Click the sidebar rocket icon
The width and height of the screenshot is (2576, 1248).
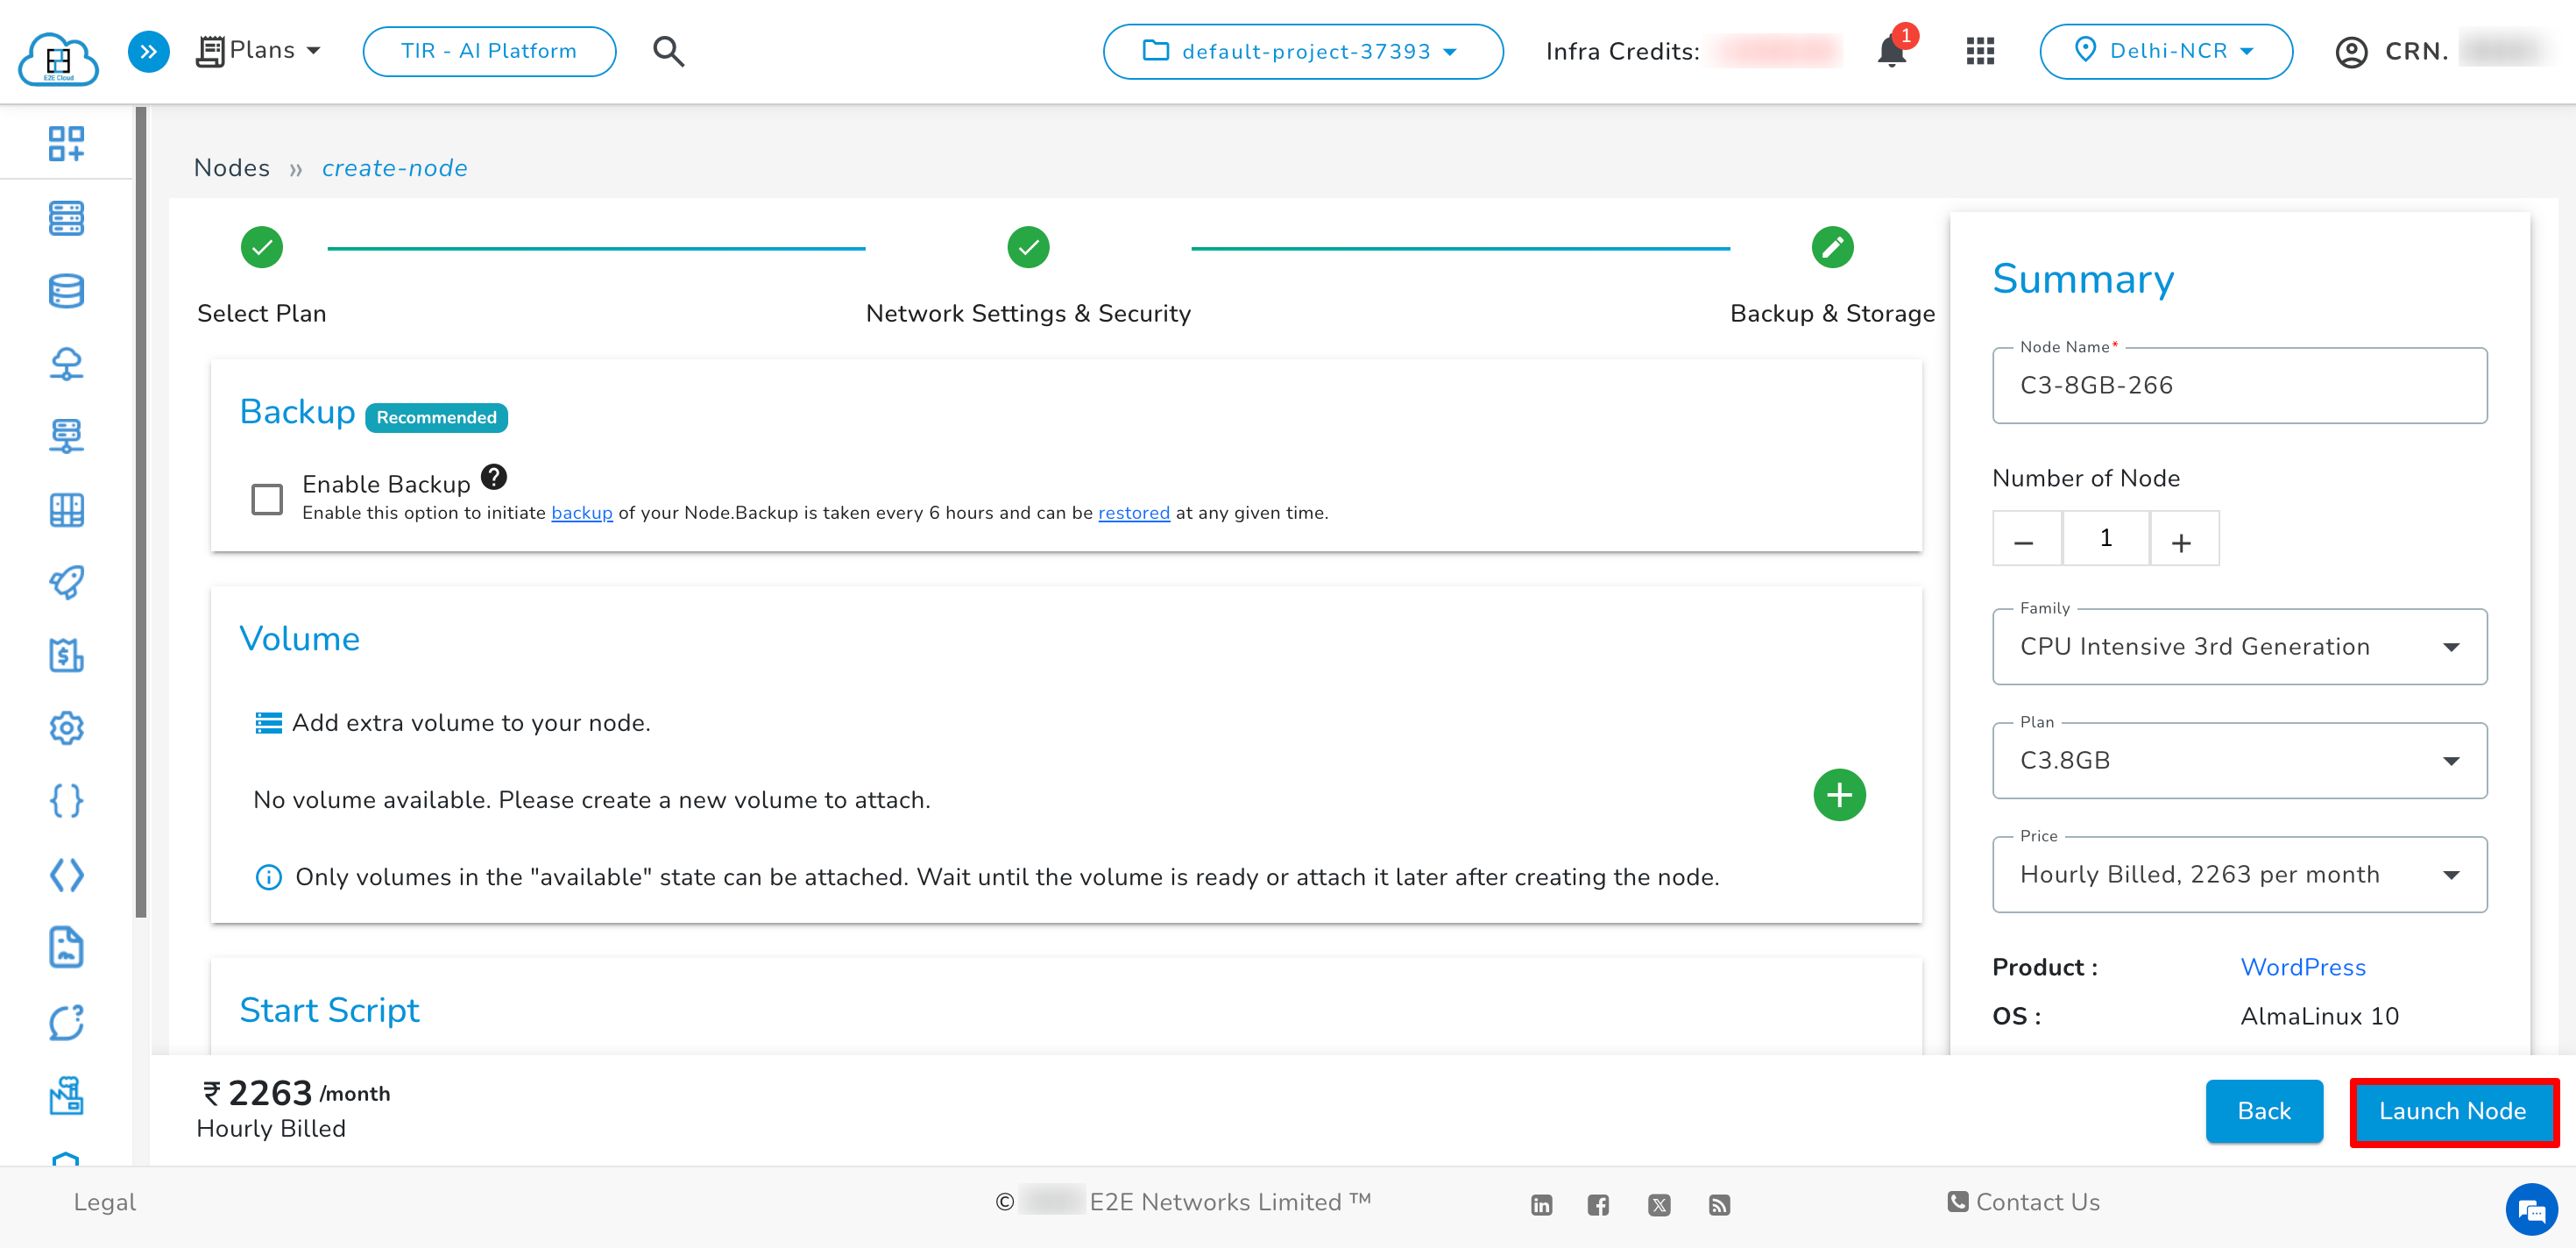(x=66, y=582)
